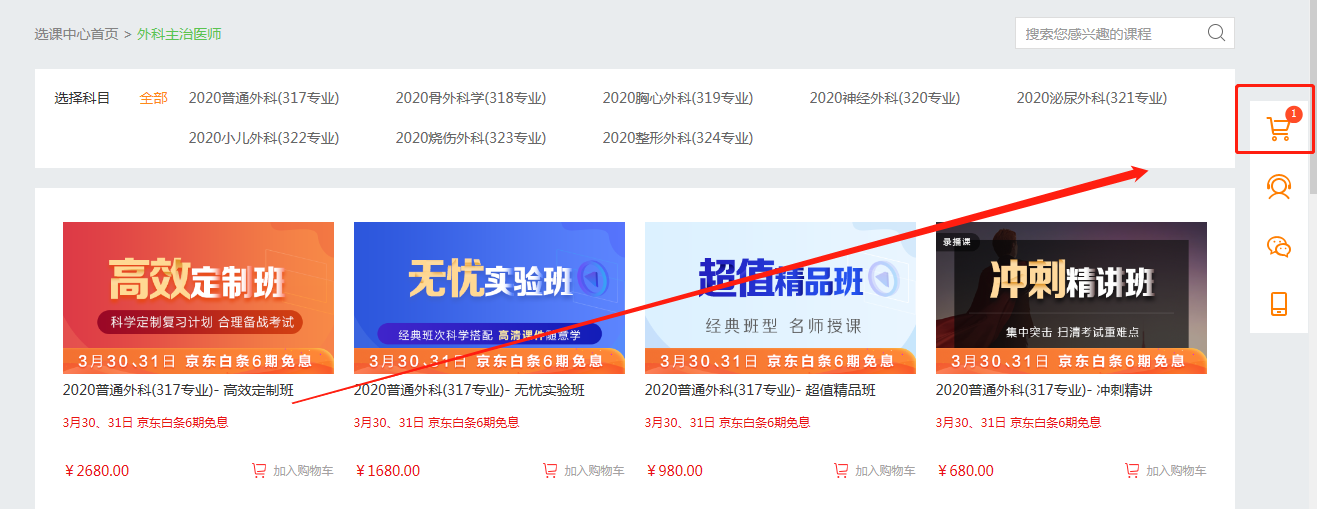Select the 全部 subject filter
This screenshot has width=1317, height=509.
tap(153, 98)
